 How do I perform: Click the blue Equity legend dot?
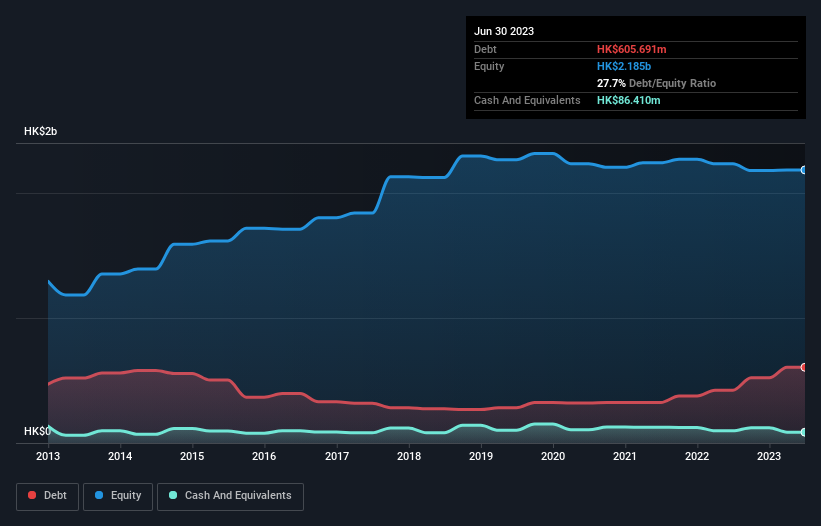pyautogui.click(x=99, y=495)
